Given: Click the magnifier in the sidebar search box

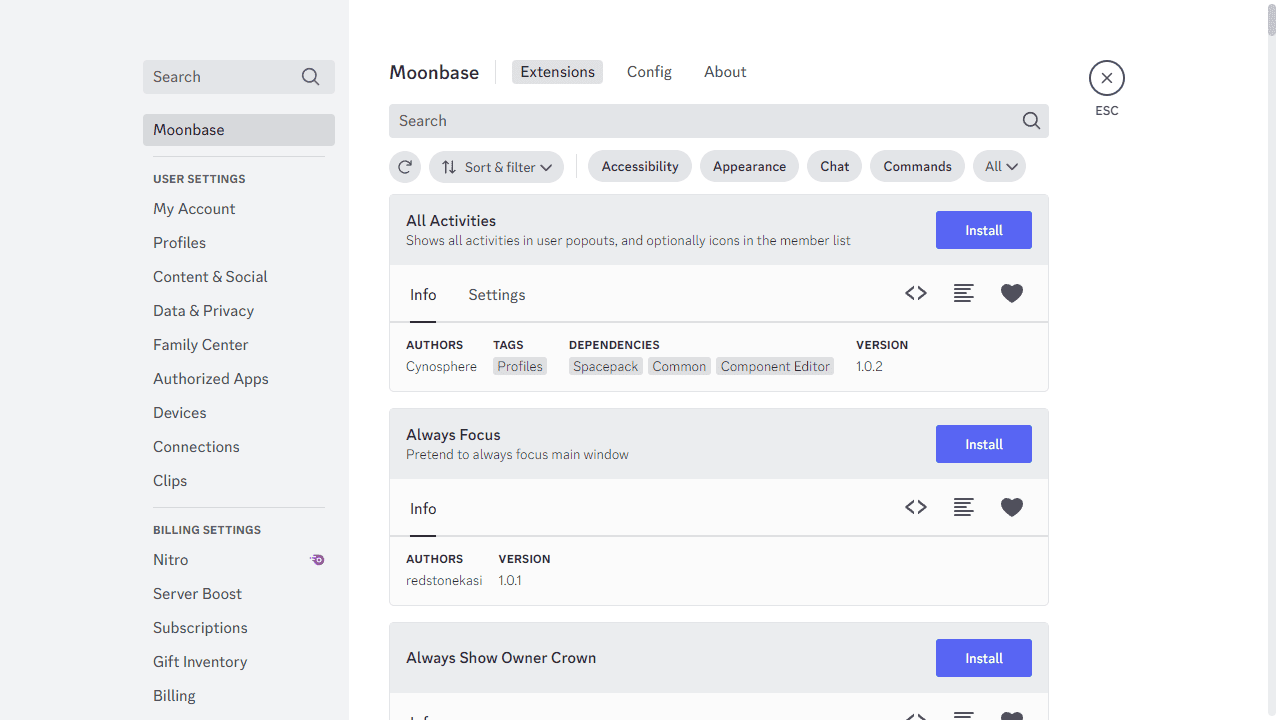Looking at the screenshot, I should pyautogui.click(x=311, y=77).
